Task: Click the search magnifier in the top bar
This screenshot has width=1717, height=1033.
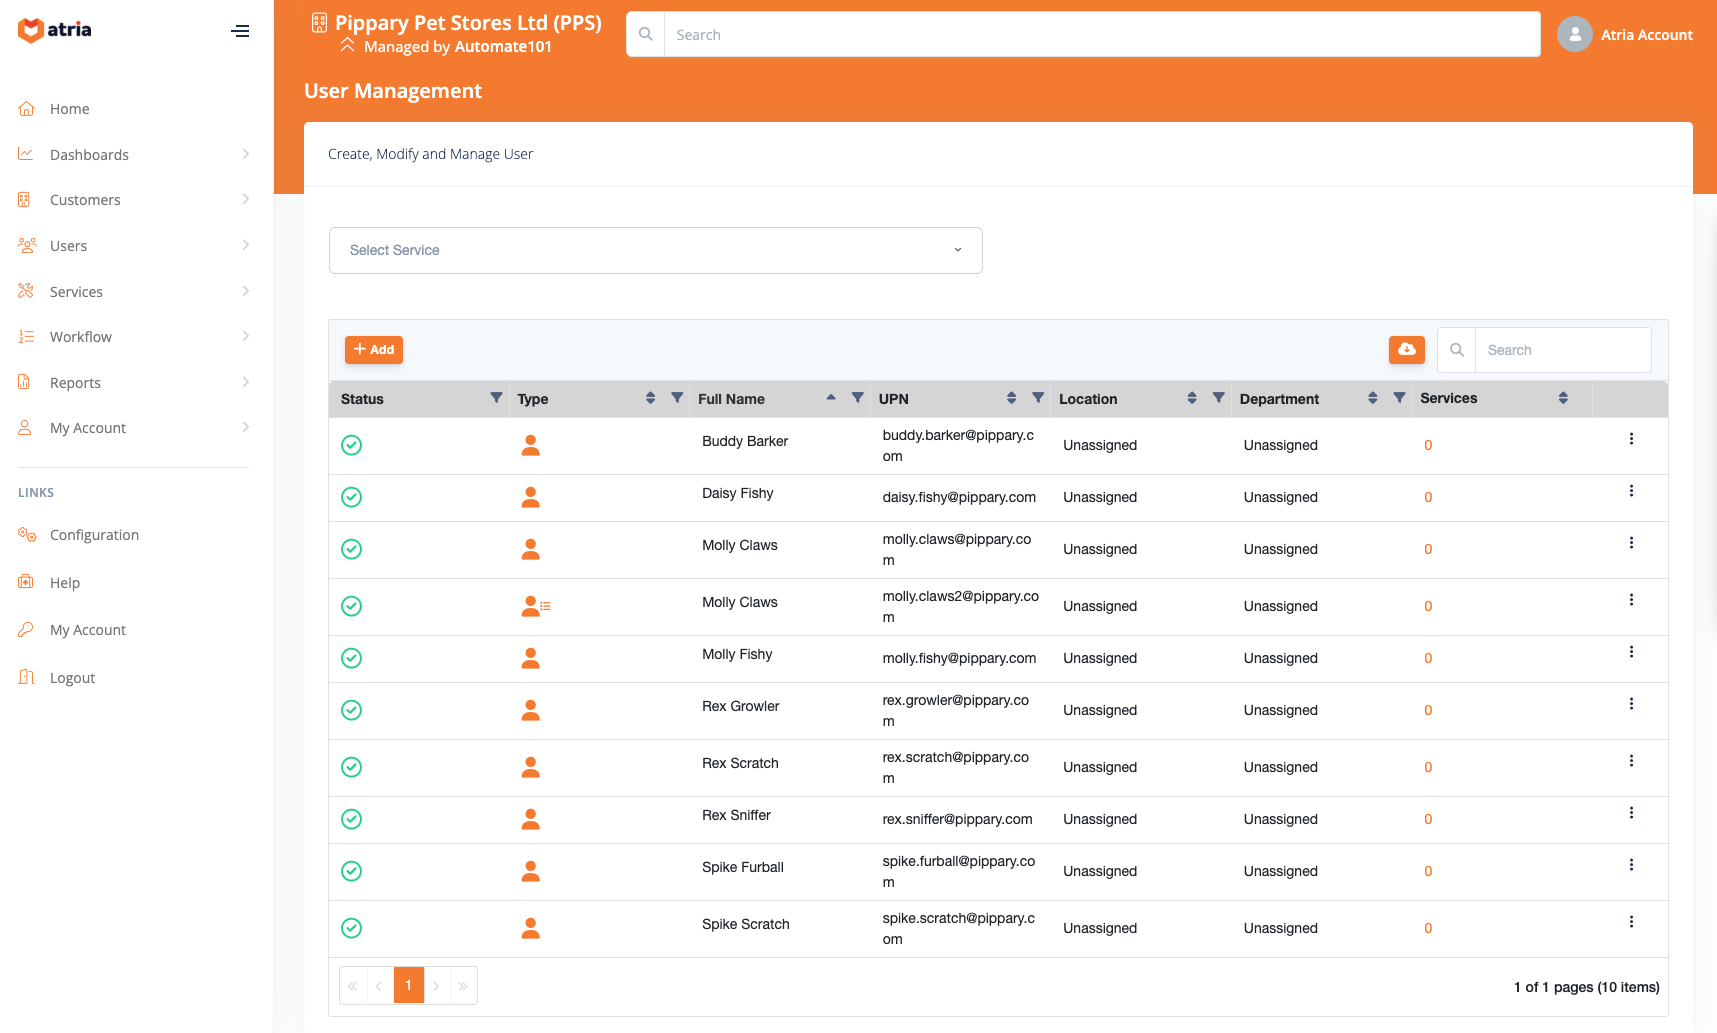Action: 645,33
